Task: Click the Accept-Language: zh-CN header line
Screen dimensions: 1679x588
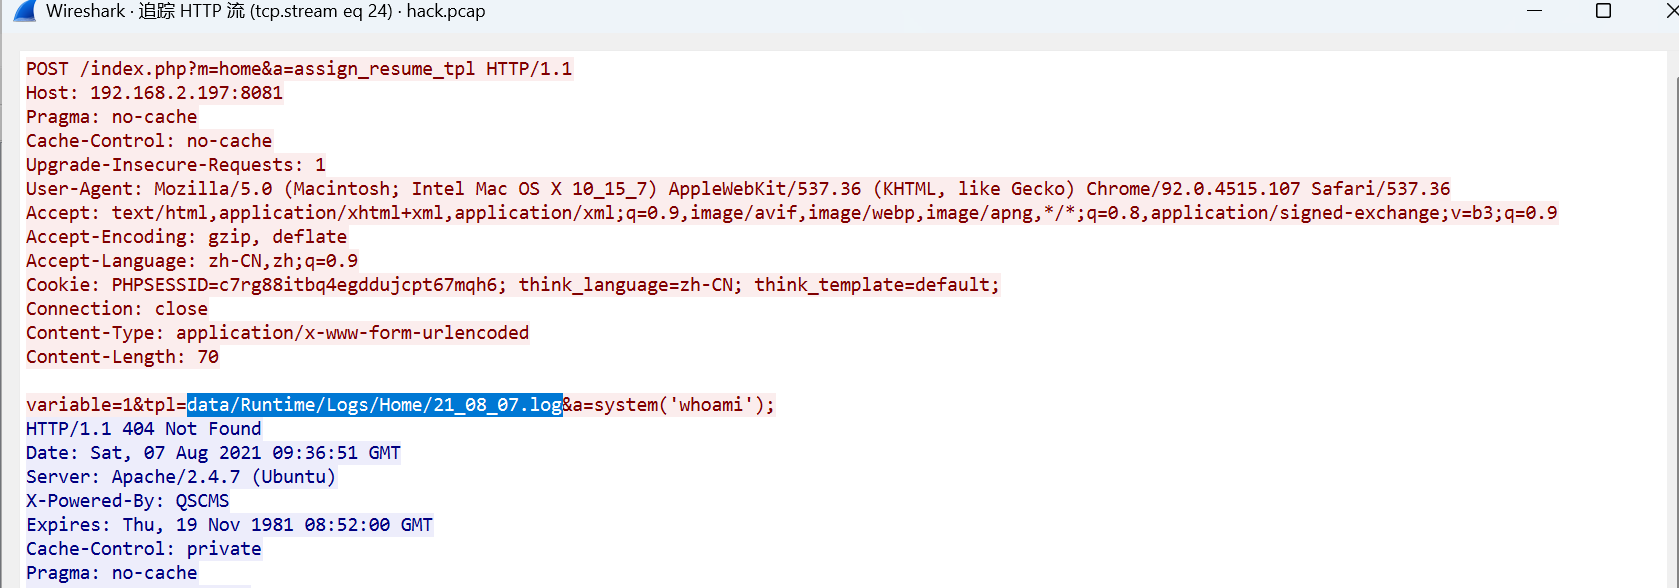Action: point(191,261)
